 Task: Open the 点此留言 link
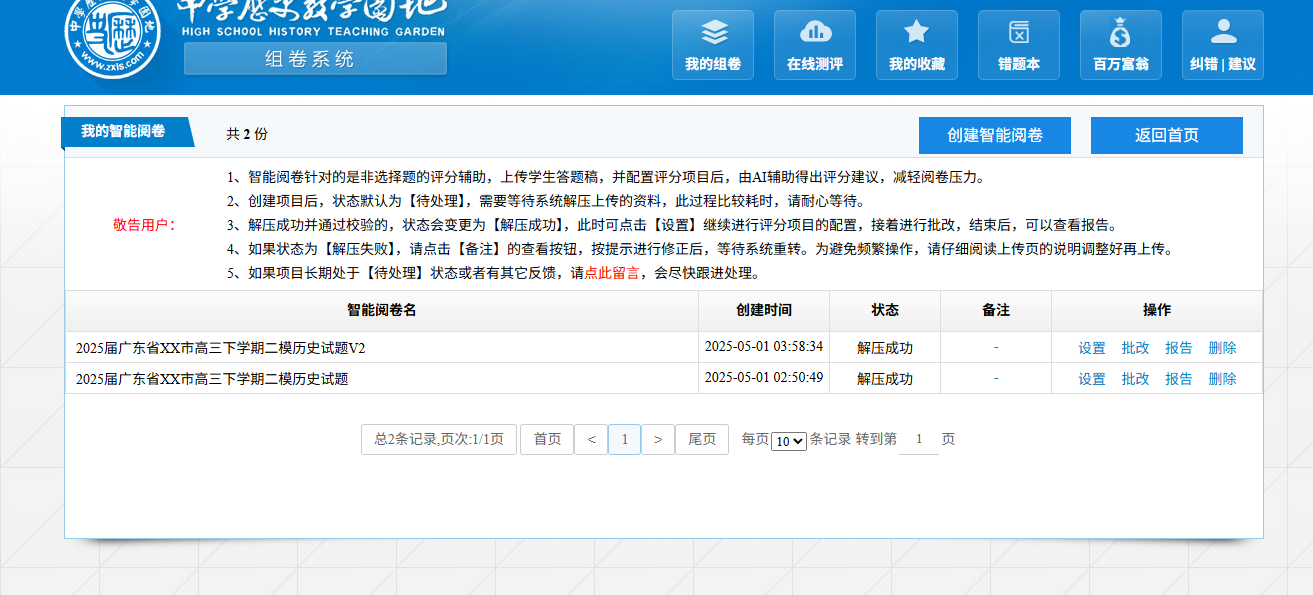pos(612,273)
